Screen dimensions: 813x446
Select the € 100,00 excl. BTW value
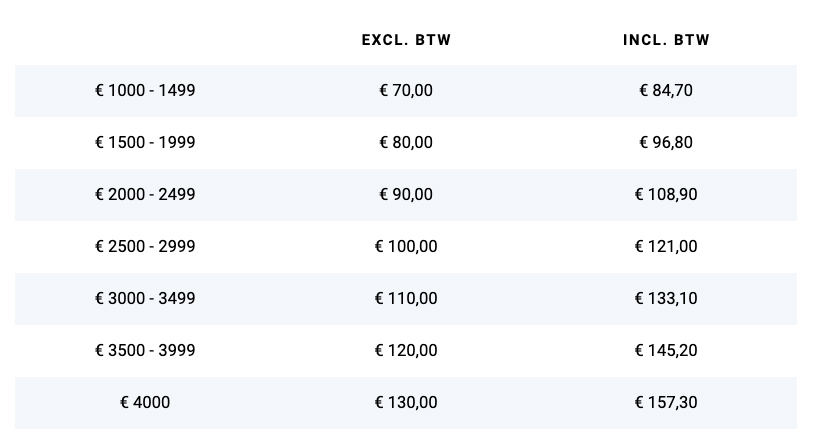406,246
